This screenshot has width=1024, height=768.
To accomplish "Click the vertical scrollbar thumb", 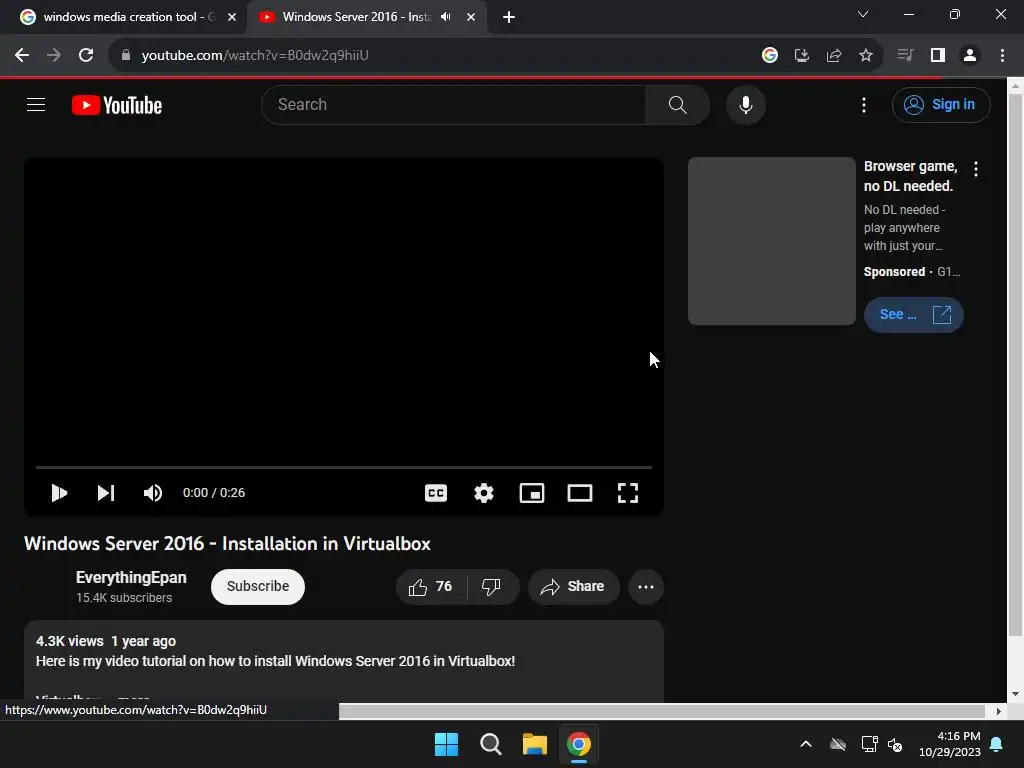I will (x=1015, y=364).
